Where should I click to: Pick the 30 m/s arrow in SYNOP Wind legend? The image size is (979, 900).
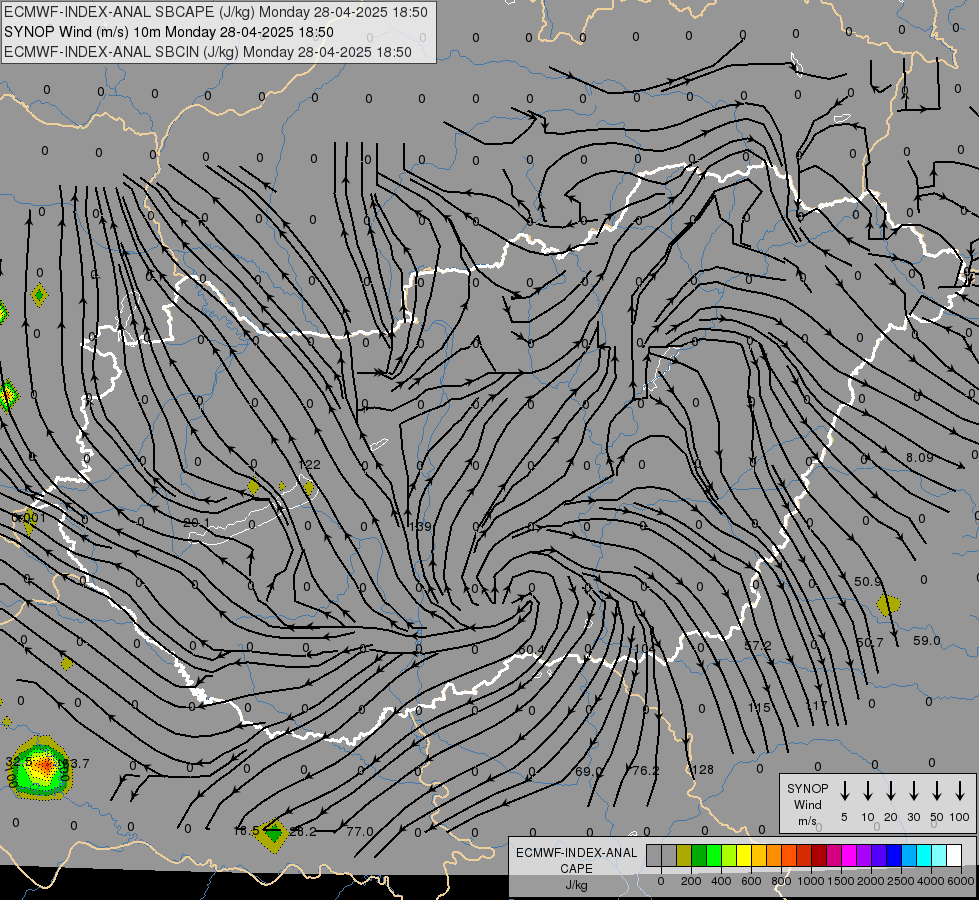pos(913,790)
